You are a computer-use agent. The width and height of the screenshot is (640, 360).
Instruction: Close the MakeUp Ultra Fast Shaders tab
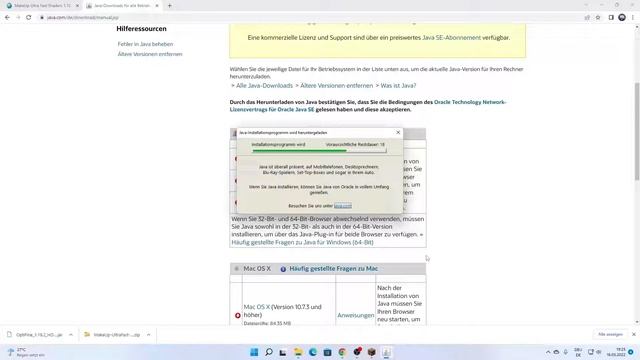(77, 6)
